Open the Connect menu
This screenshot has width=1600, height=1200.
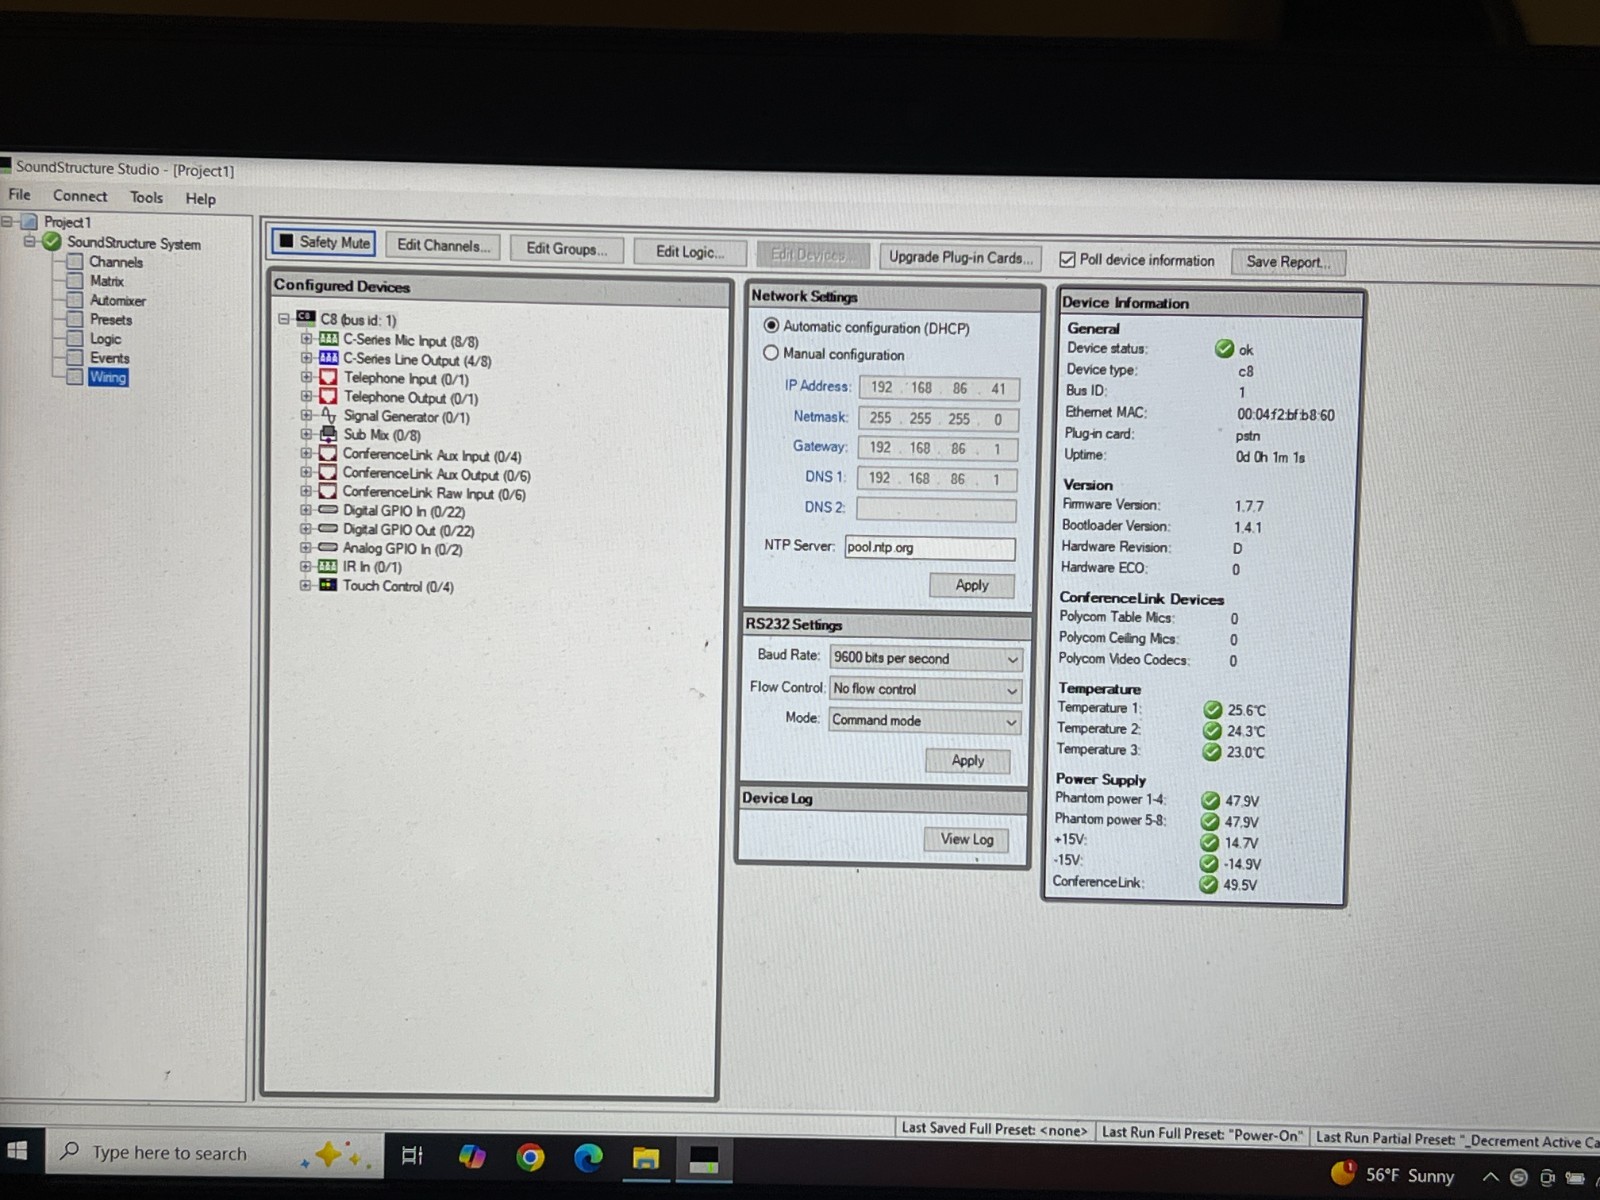80,196
